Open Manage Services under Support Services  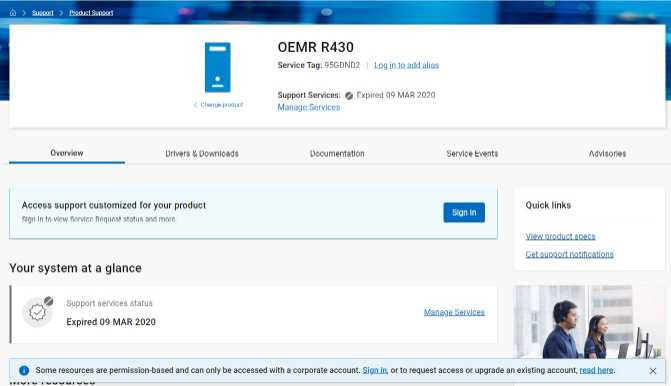click(309, 107)
